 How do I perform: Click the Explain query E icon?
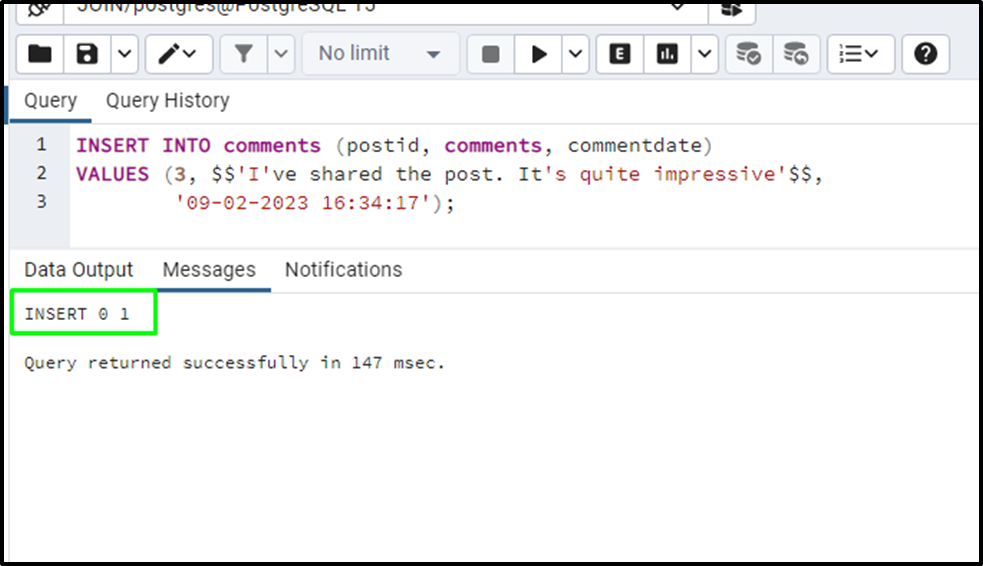(x=619, y=54)
